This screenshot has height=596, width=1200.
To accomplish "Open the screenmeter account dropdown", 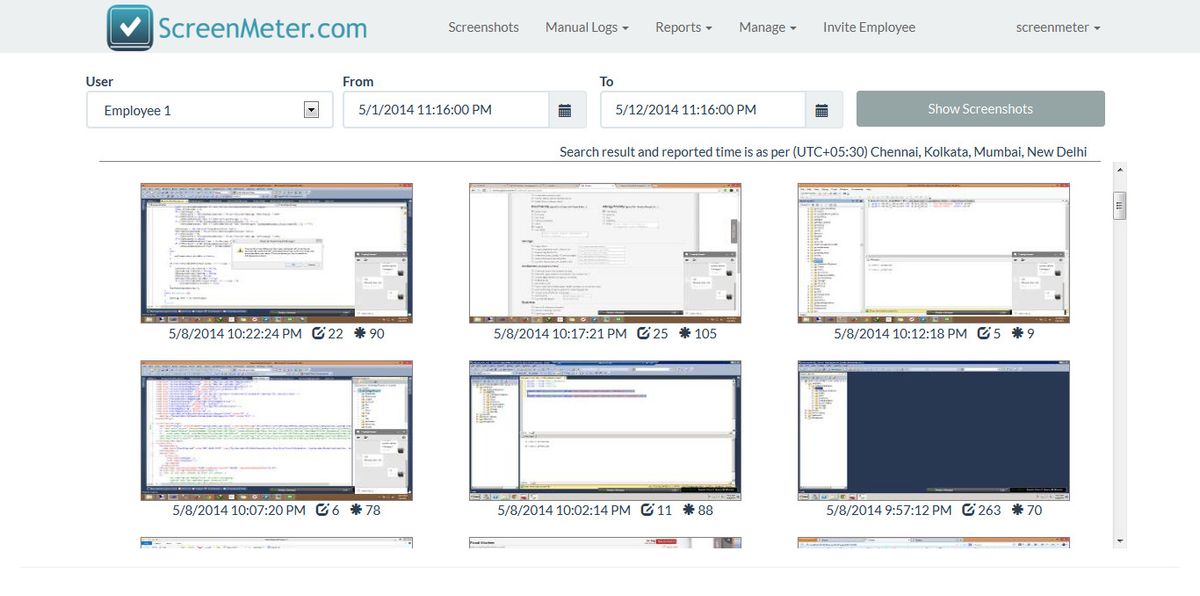I will [1057, 27].
